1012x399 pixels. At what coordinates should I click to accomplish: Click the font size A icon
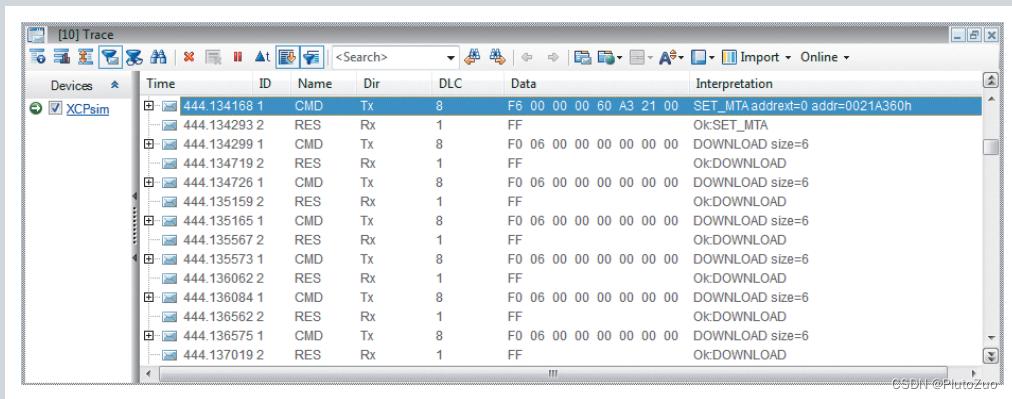point(668,57)
